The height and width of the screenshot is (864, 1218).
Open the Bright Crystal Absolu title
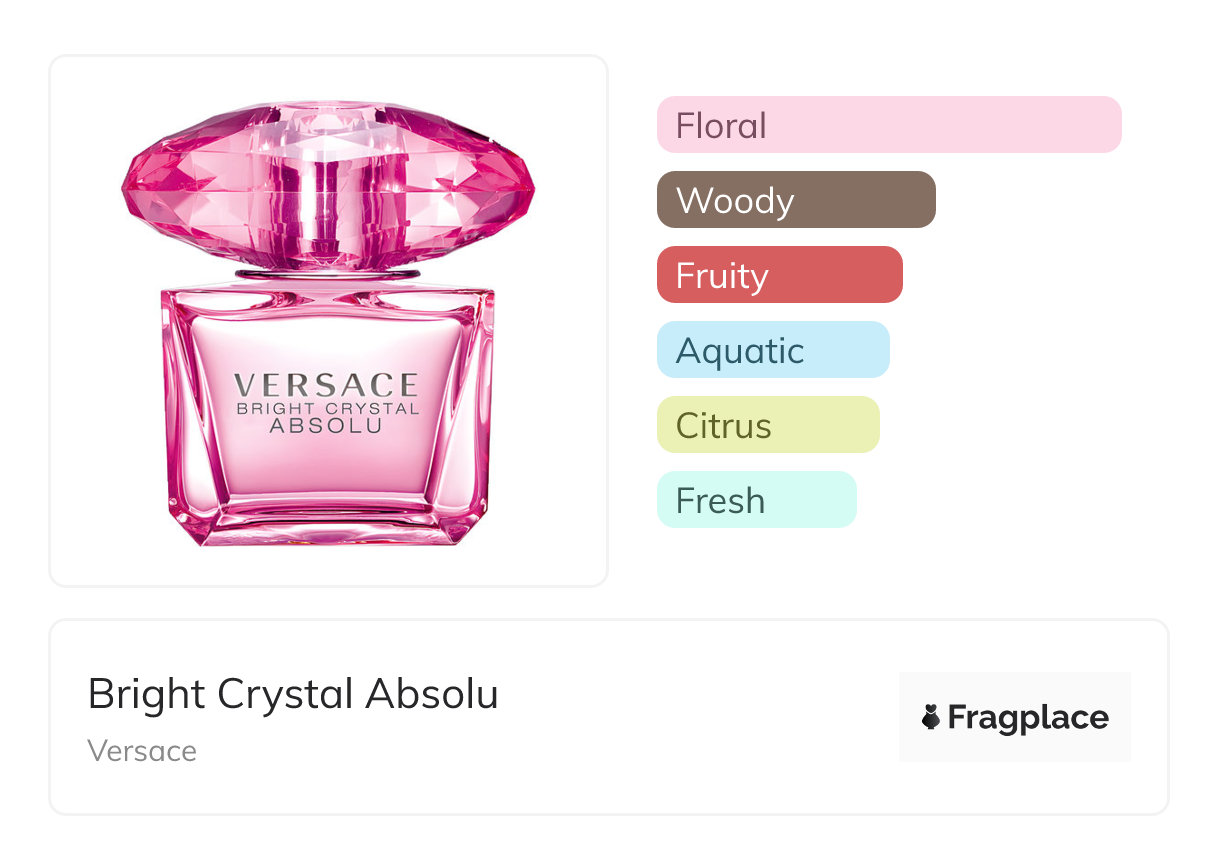click(x=293, y=694)
